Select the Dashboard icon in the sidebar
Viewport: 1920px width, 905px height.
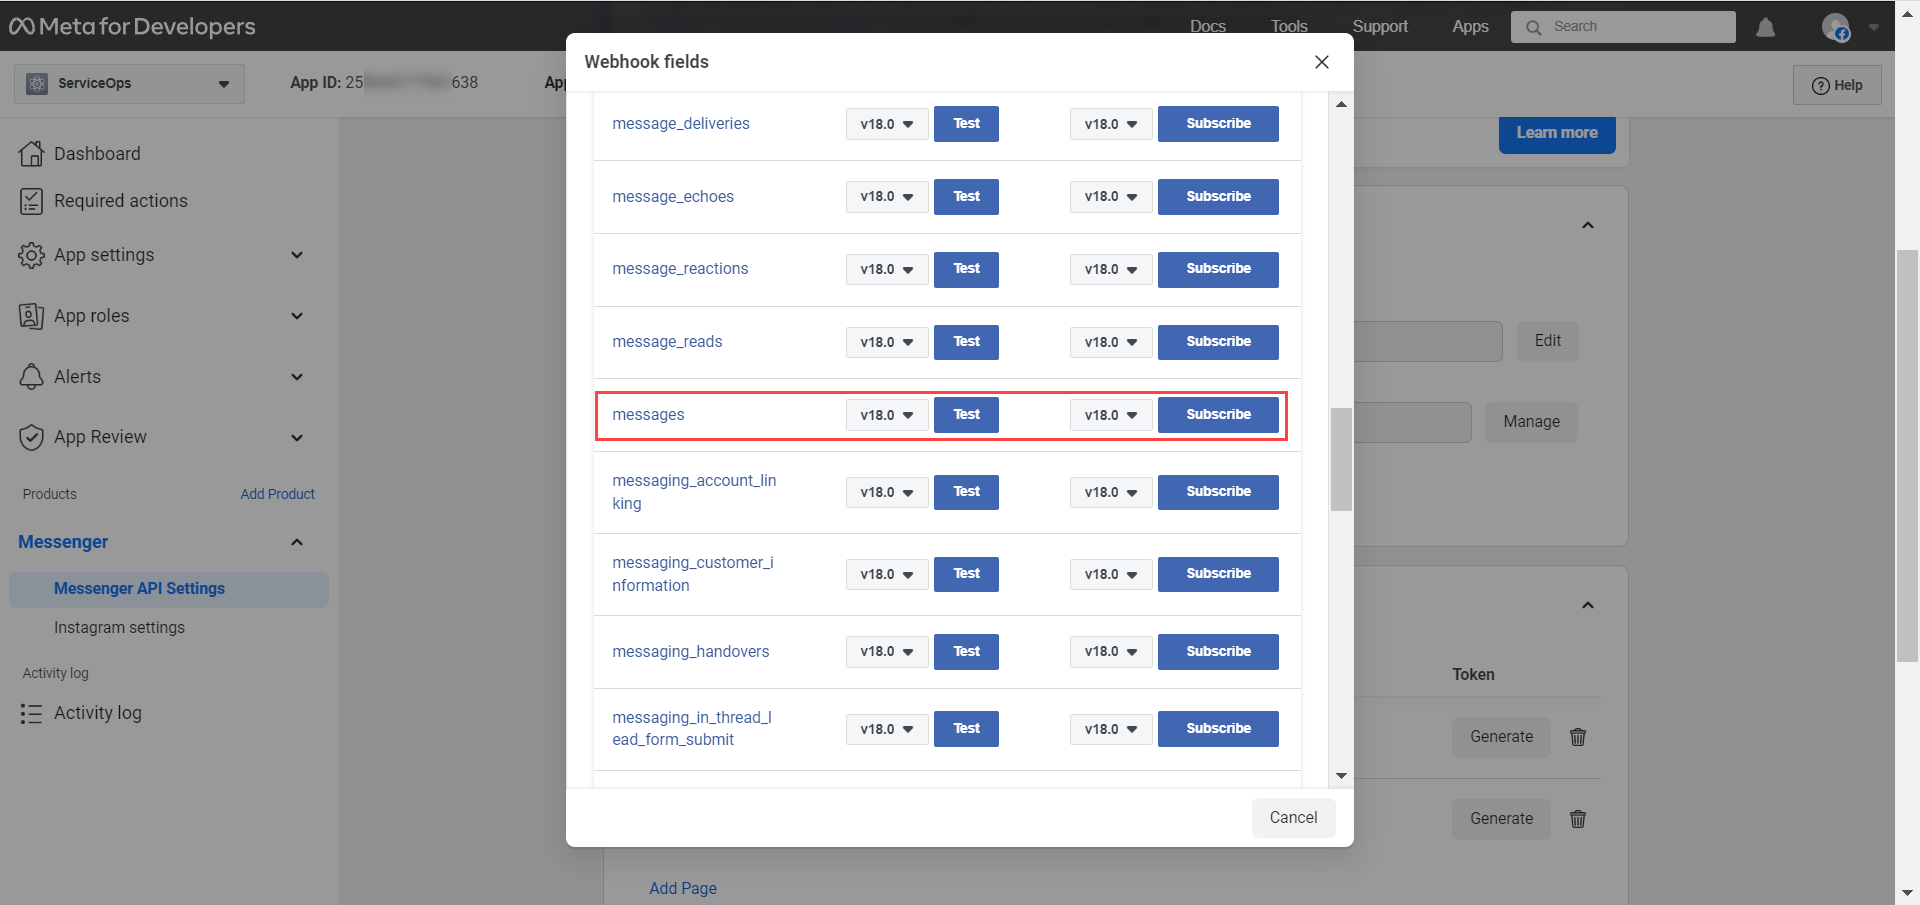tap(31, 153)
